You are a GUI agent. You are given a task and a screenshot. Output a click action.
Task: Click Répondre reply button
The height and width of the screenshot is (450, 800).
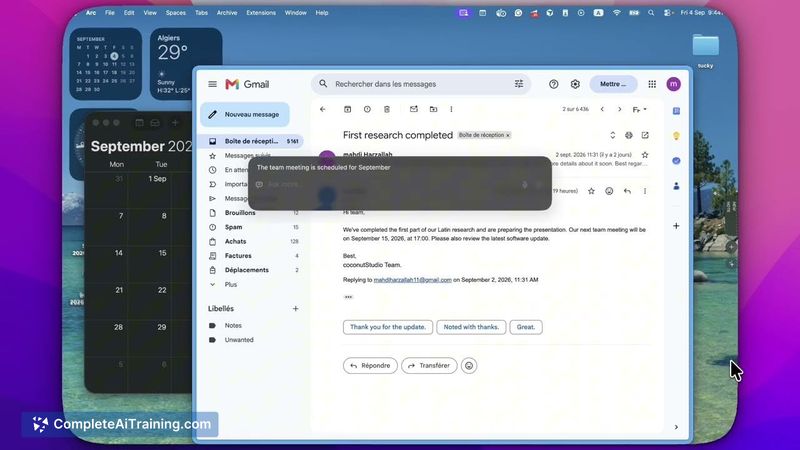point(370,365)
